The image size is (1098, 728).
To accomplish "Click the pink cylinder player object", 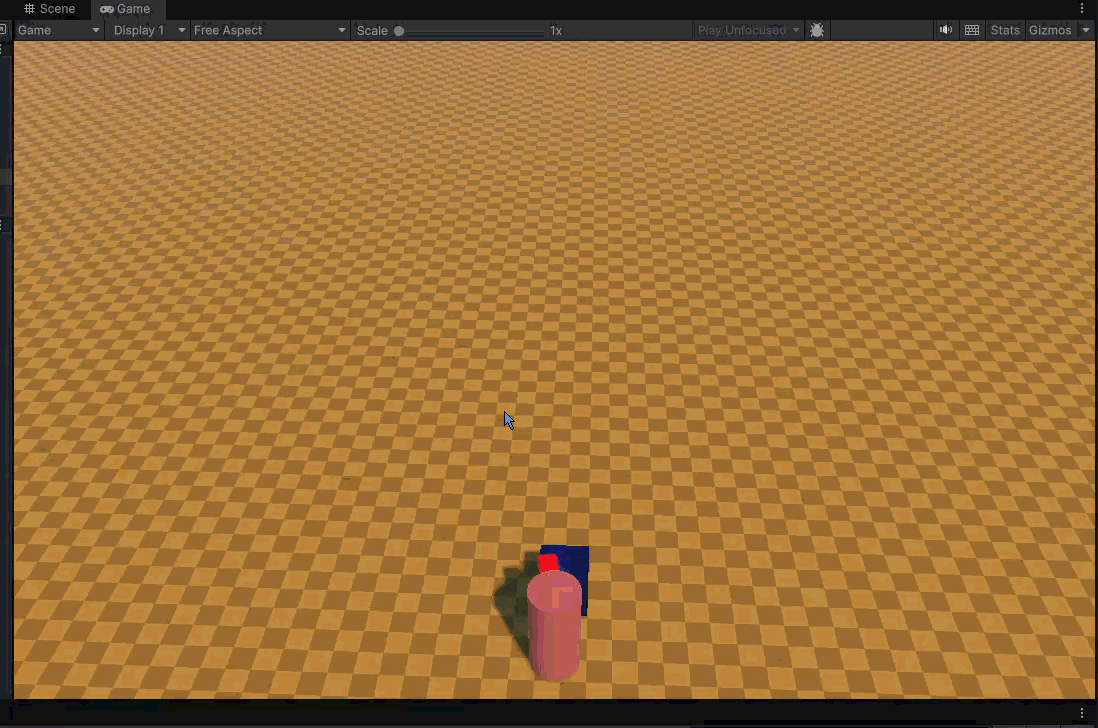I will click(x=554, y=625).
